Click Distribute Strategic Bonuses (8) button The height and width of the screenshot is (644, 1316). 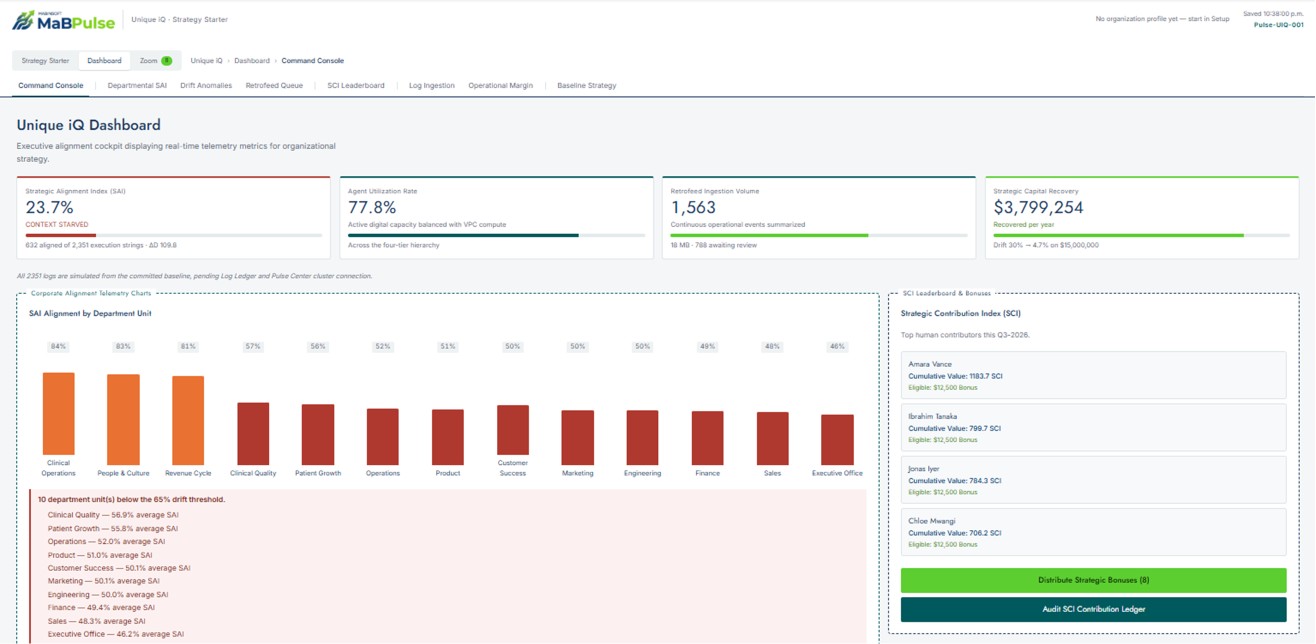[x=1093, y=580]
